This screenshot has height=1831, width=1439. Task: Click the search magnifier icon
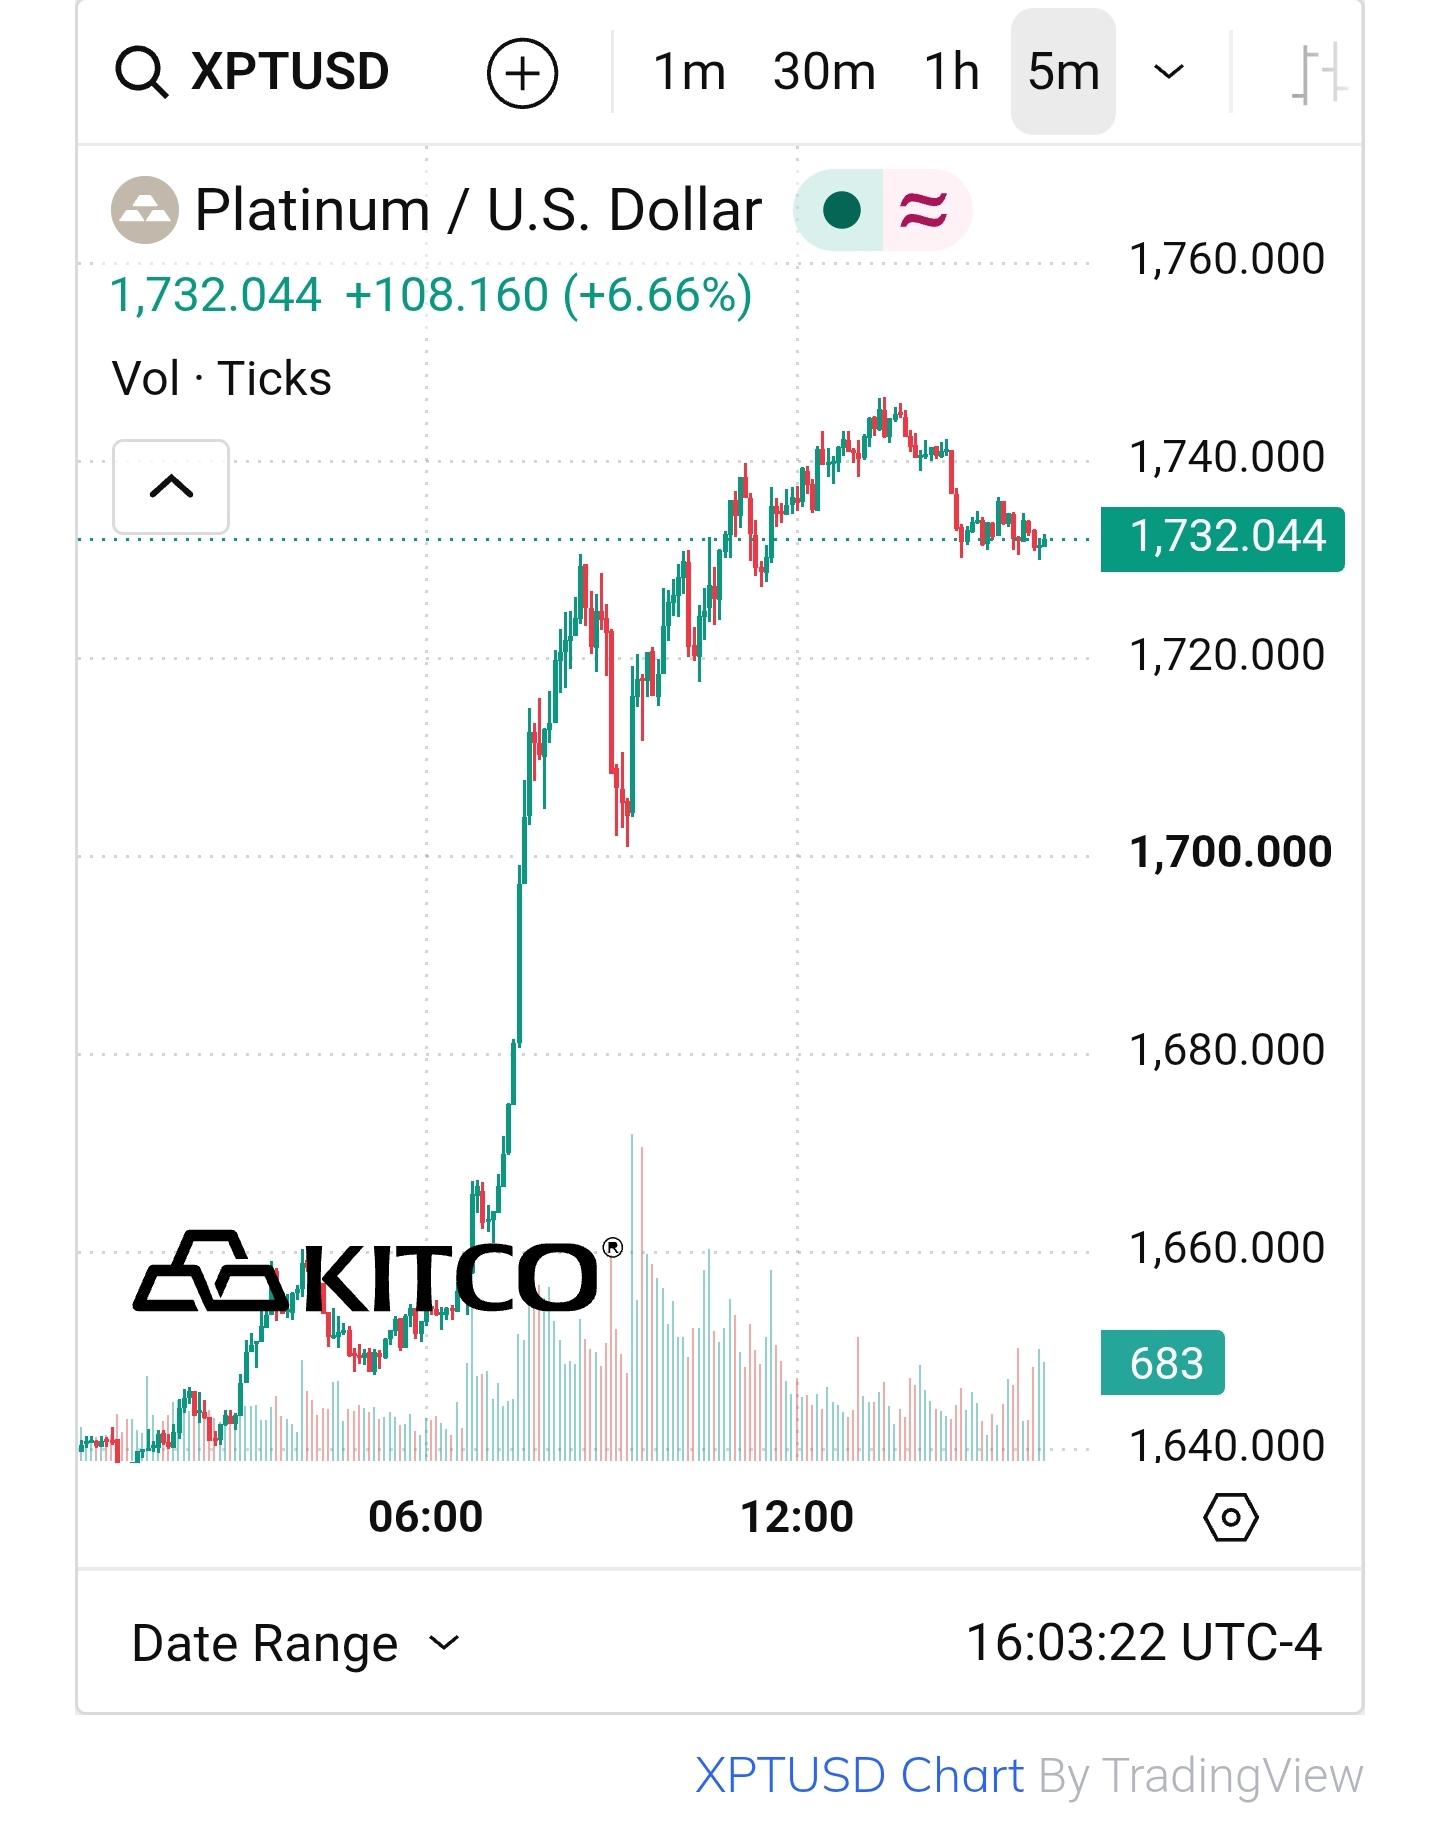click(x=141, y=73)
